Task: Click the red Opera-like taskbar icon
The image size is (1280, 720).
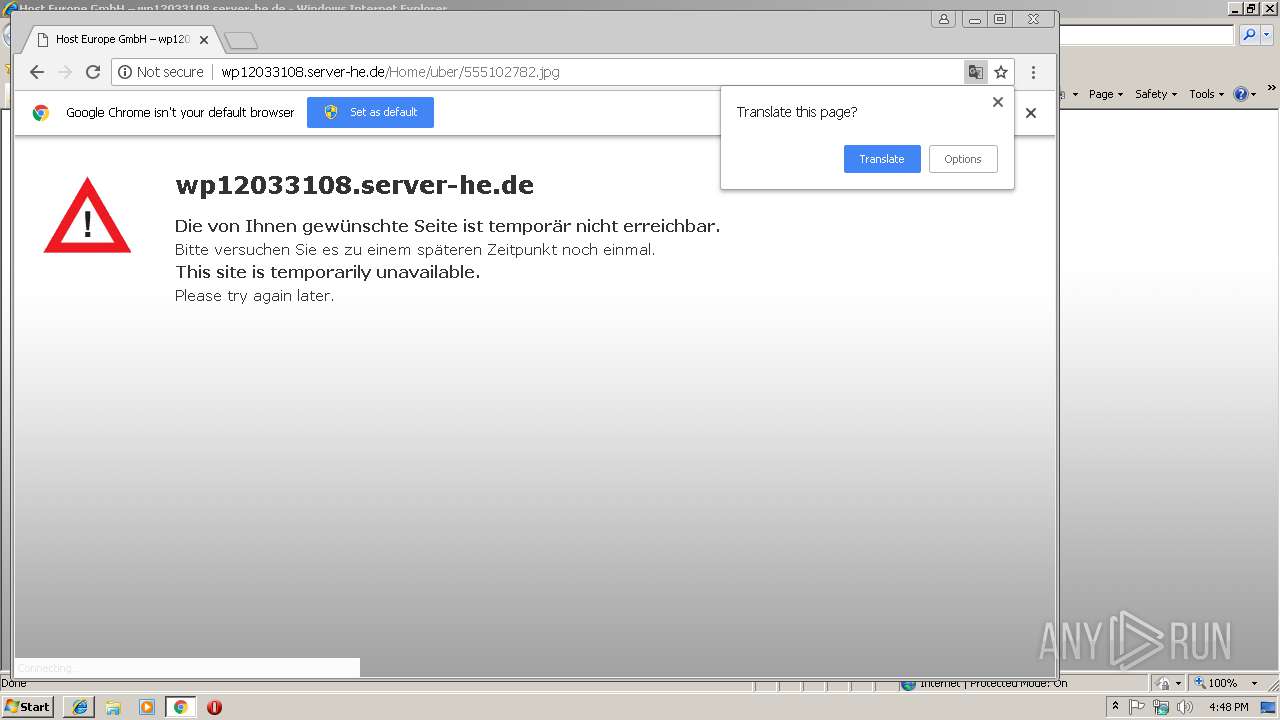Action: (214, 707)
